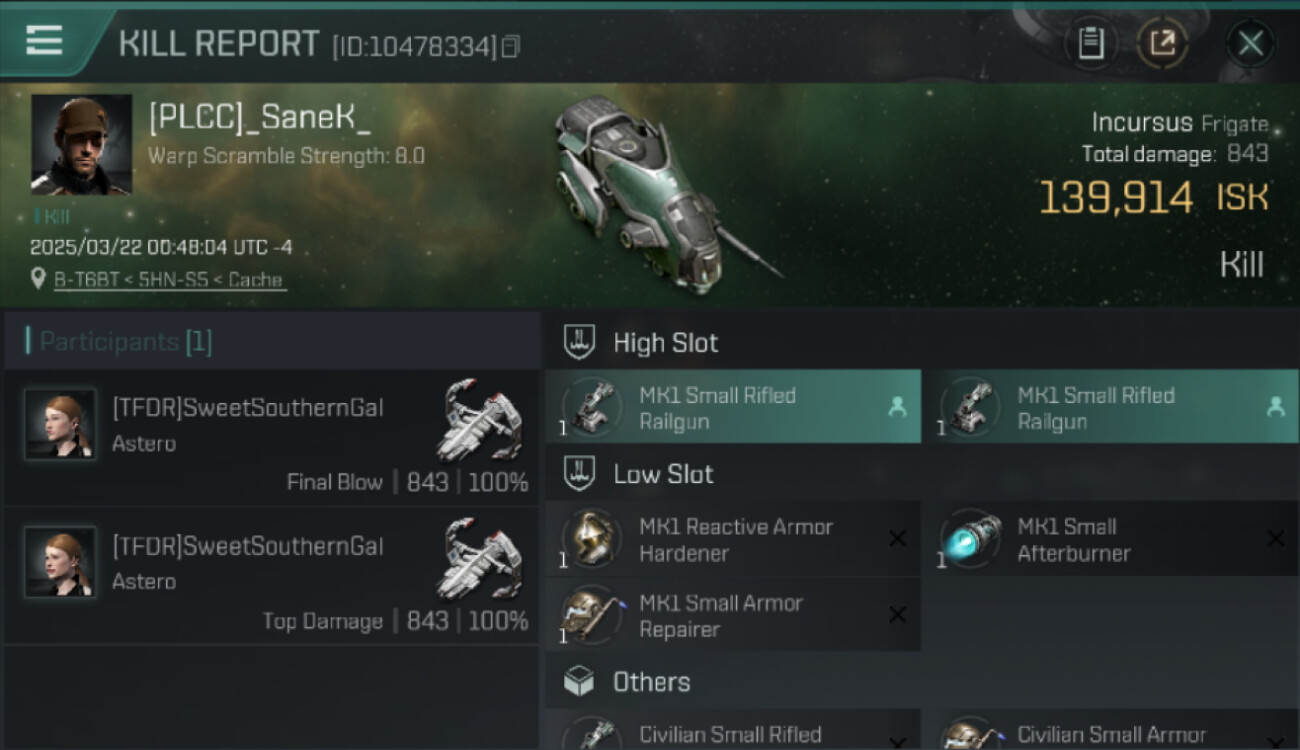Screen dimensions: 1300x750
Task: View _SaneK_ pilot portrait
Action: (x=81, y=144)
